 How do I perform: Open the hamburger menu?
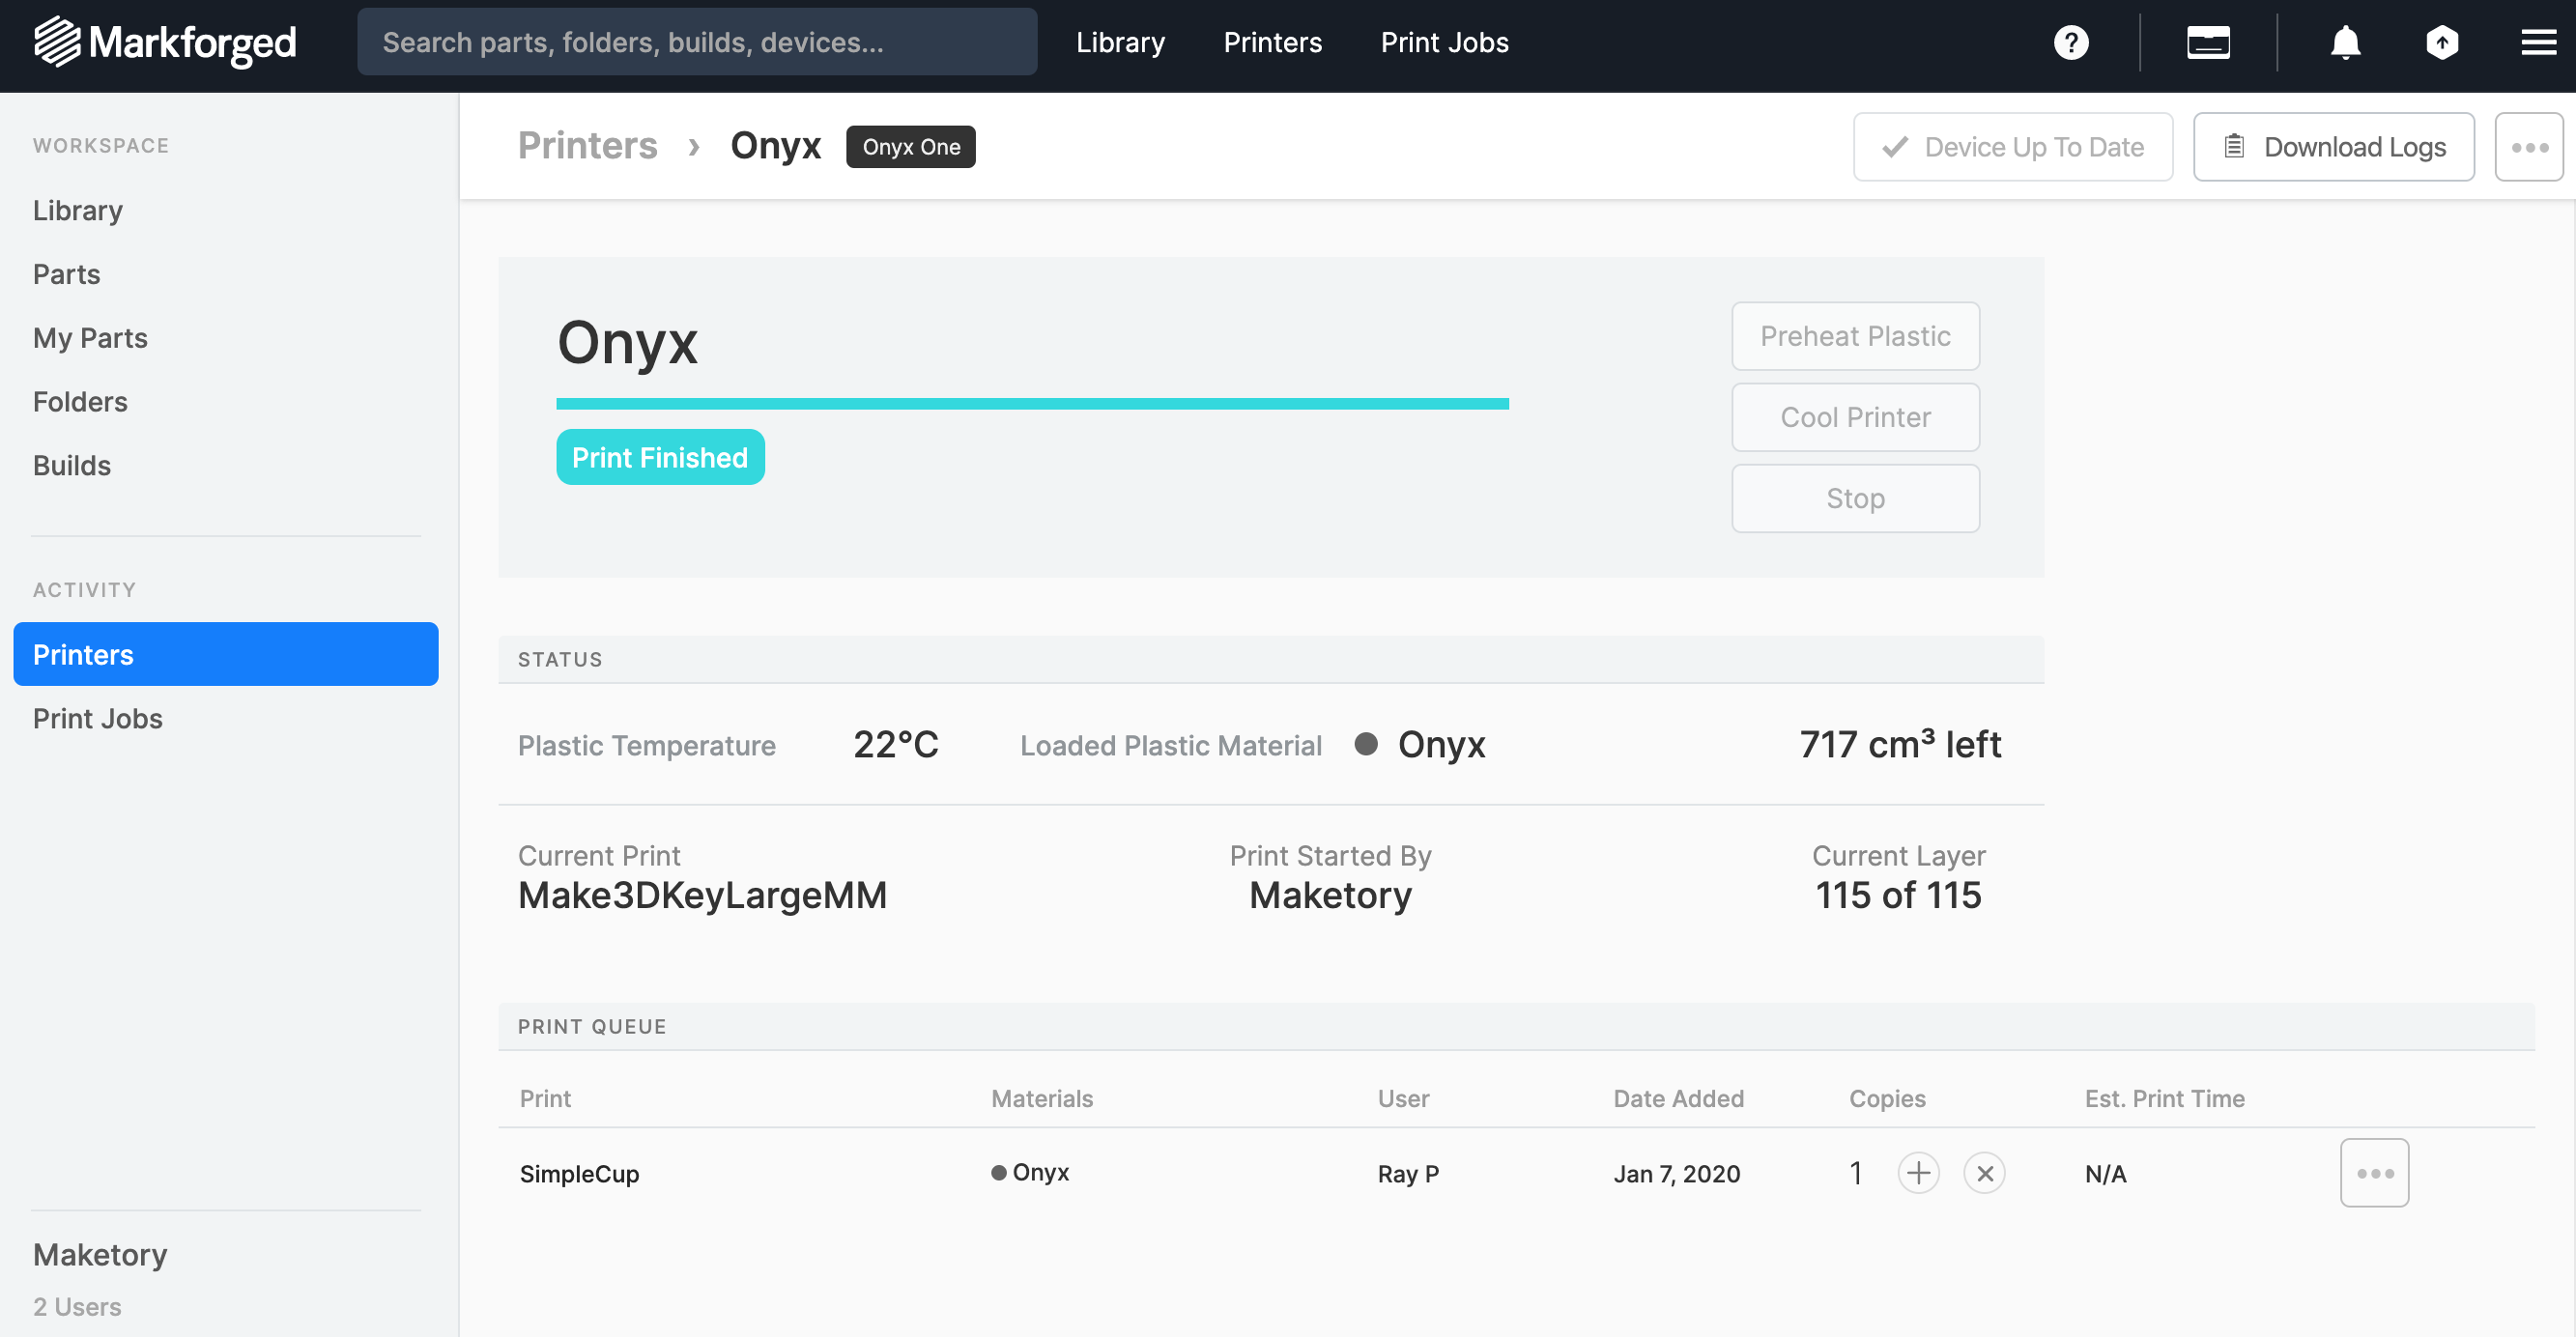[2538, 42]
